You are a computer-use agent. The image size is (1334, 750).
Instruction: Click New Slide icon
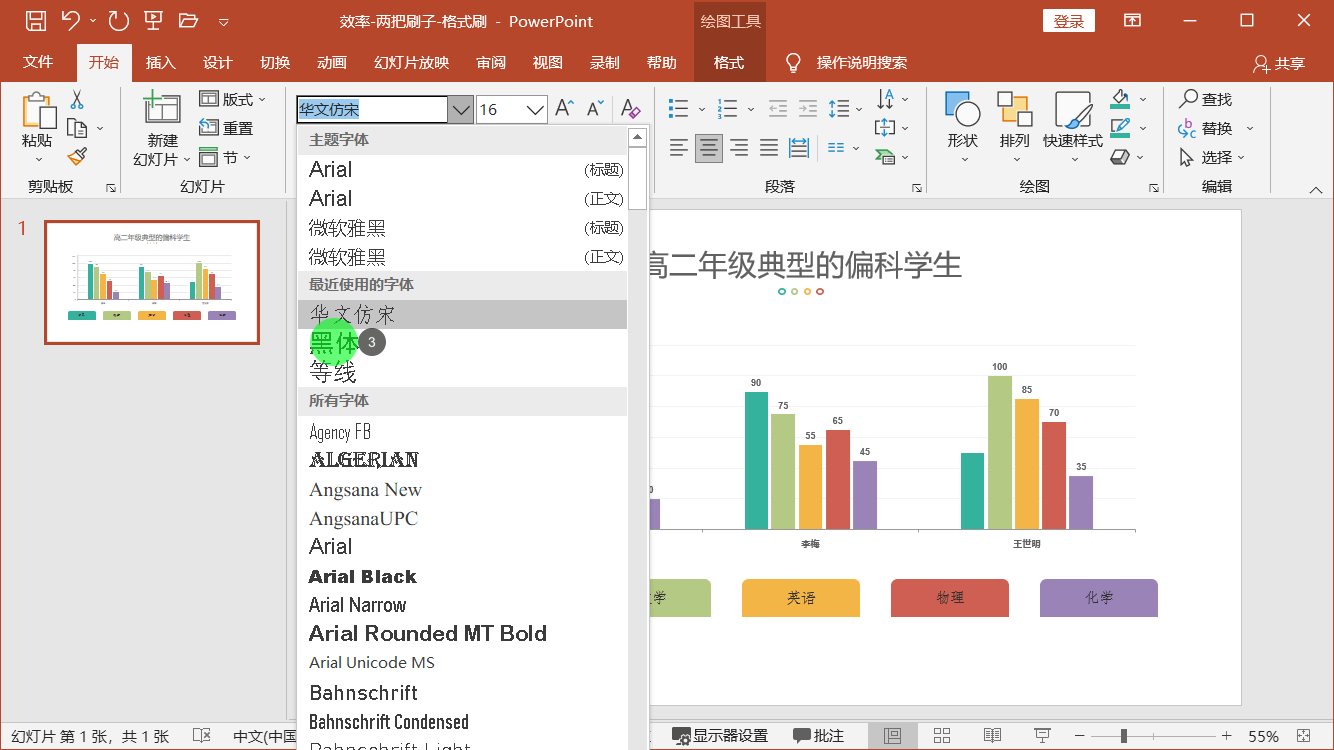(161, 109)
